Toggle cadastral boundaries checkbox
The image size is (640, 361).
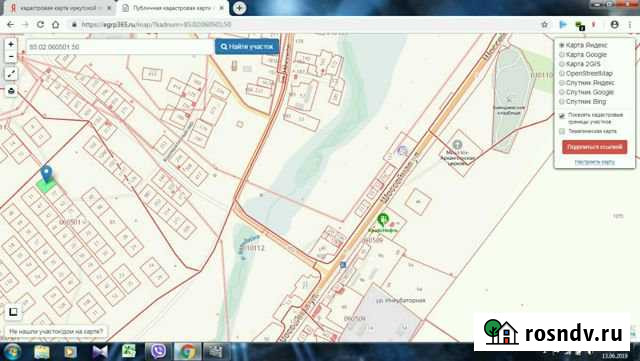click(x=562, y=116)
